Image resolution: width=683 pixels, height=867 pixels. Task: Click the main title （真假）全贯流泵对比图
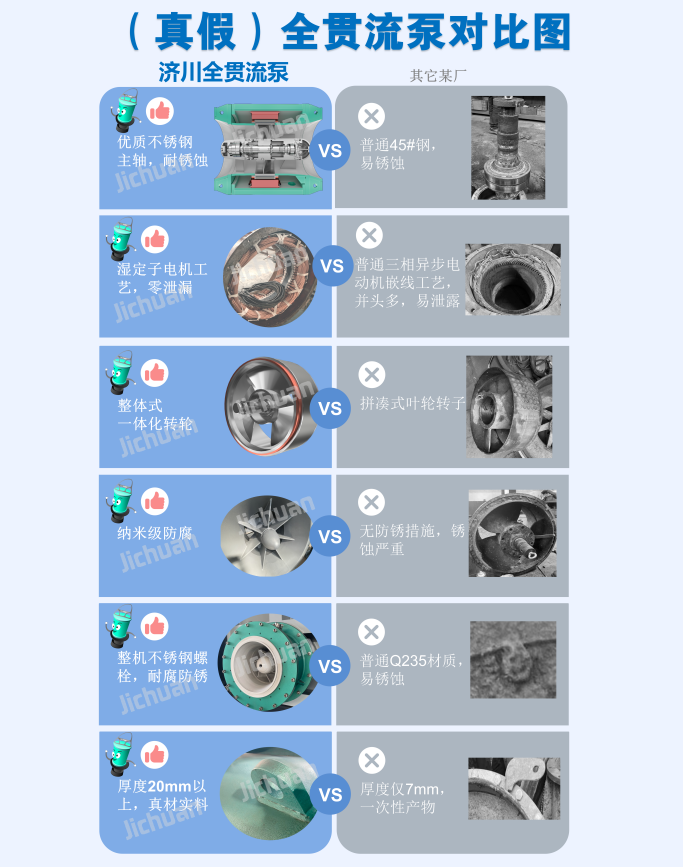click(348, 32)
